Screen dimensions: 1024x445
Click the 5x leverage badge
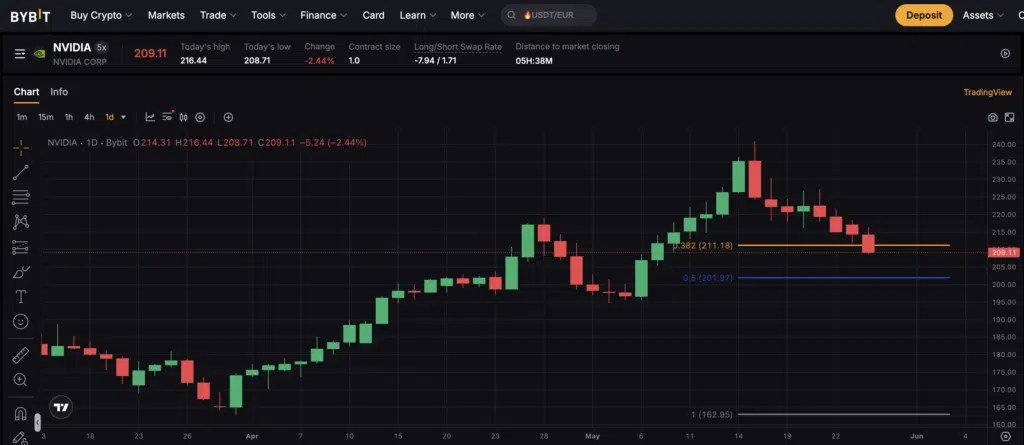(x=101, y=48)
